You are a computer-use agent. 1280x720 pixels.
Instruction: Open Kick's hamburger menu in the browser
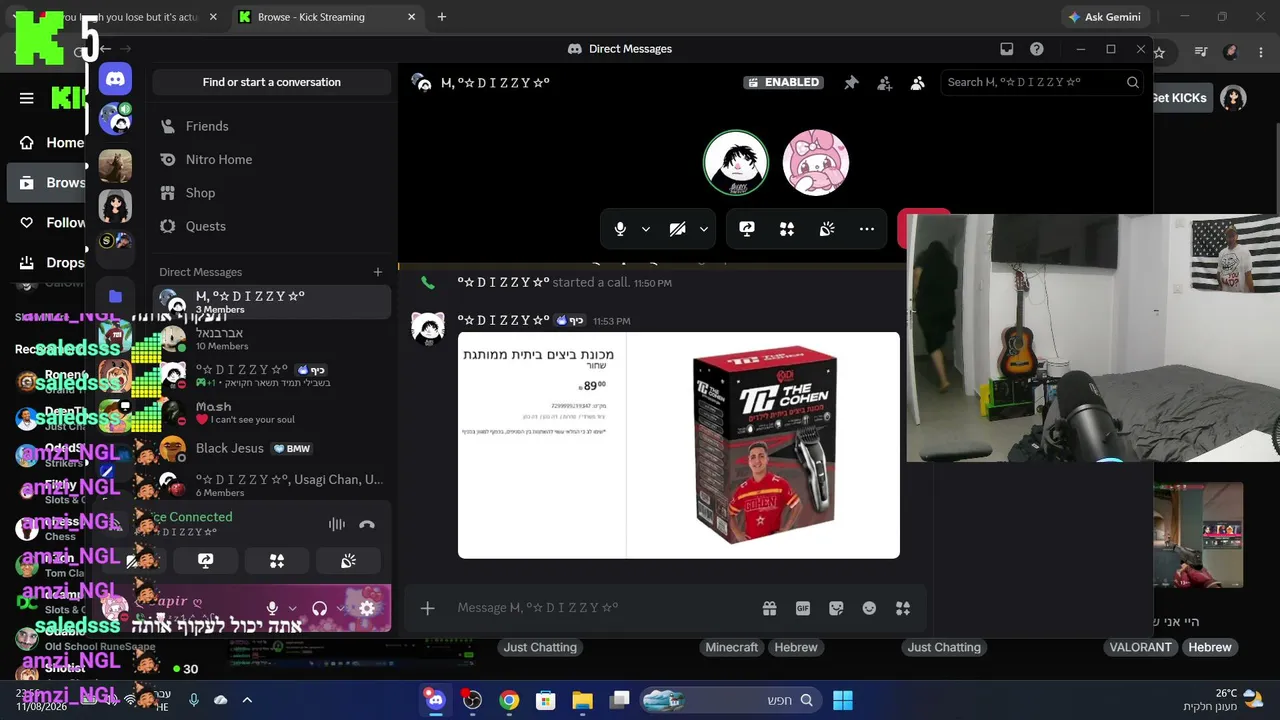pos(27,98)
